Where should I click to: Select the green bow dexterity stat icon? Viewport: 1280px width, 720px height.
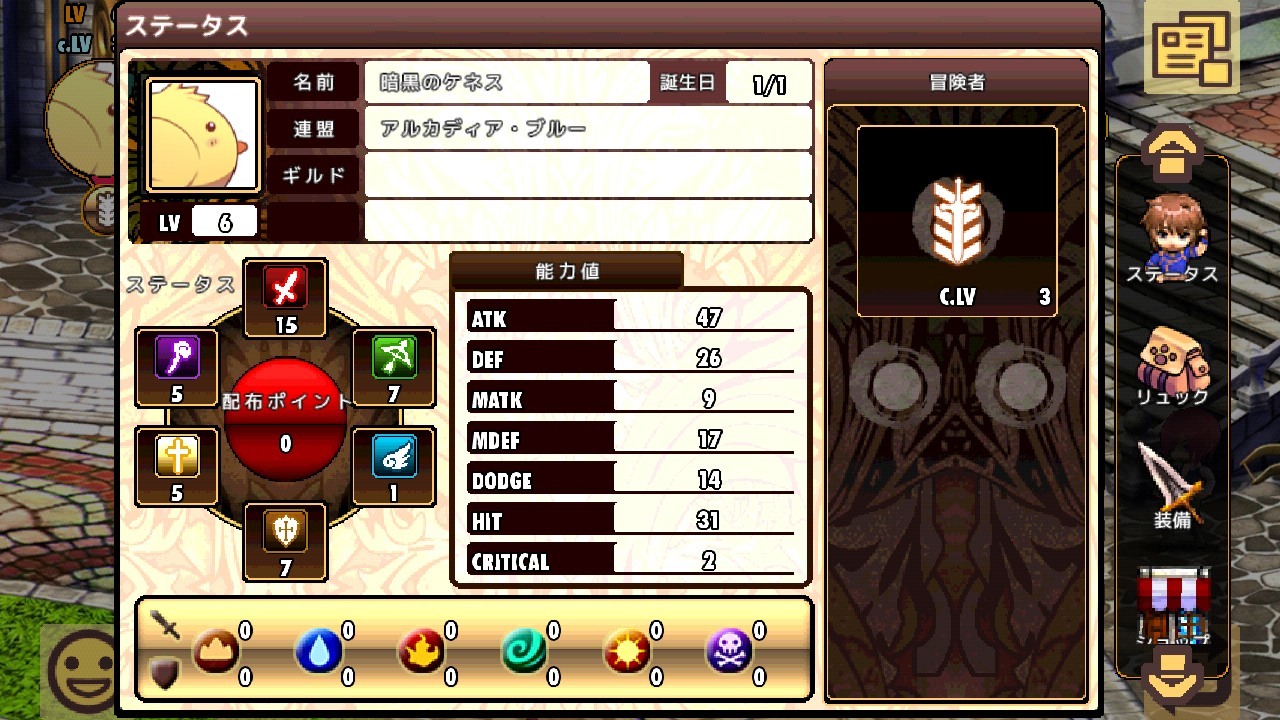394,358
